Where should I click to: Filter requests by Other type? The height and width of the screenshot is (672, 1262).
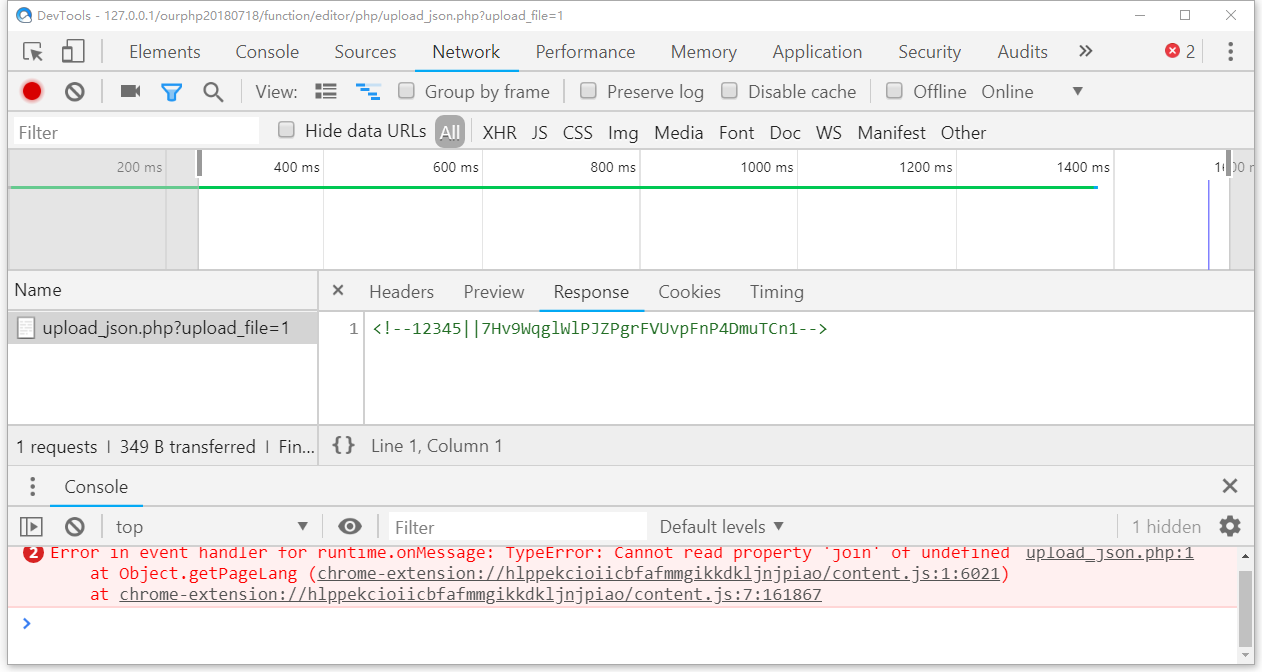click(x=963, y=132)
